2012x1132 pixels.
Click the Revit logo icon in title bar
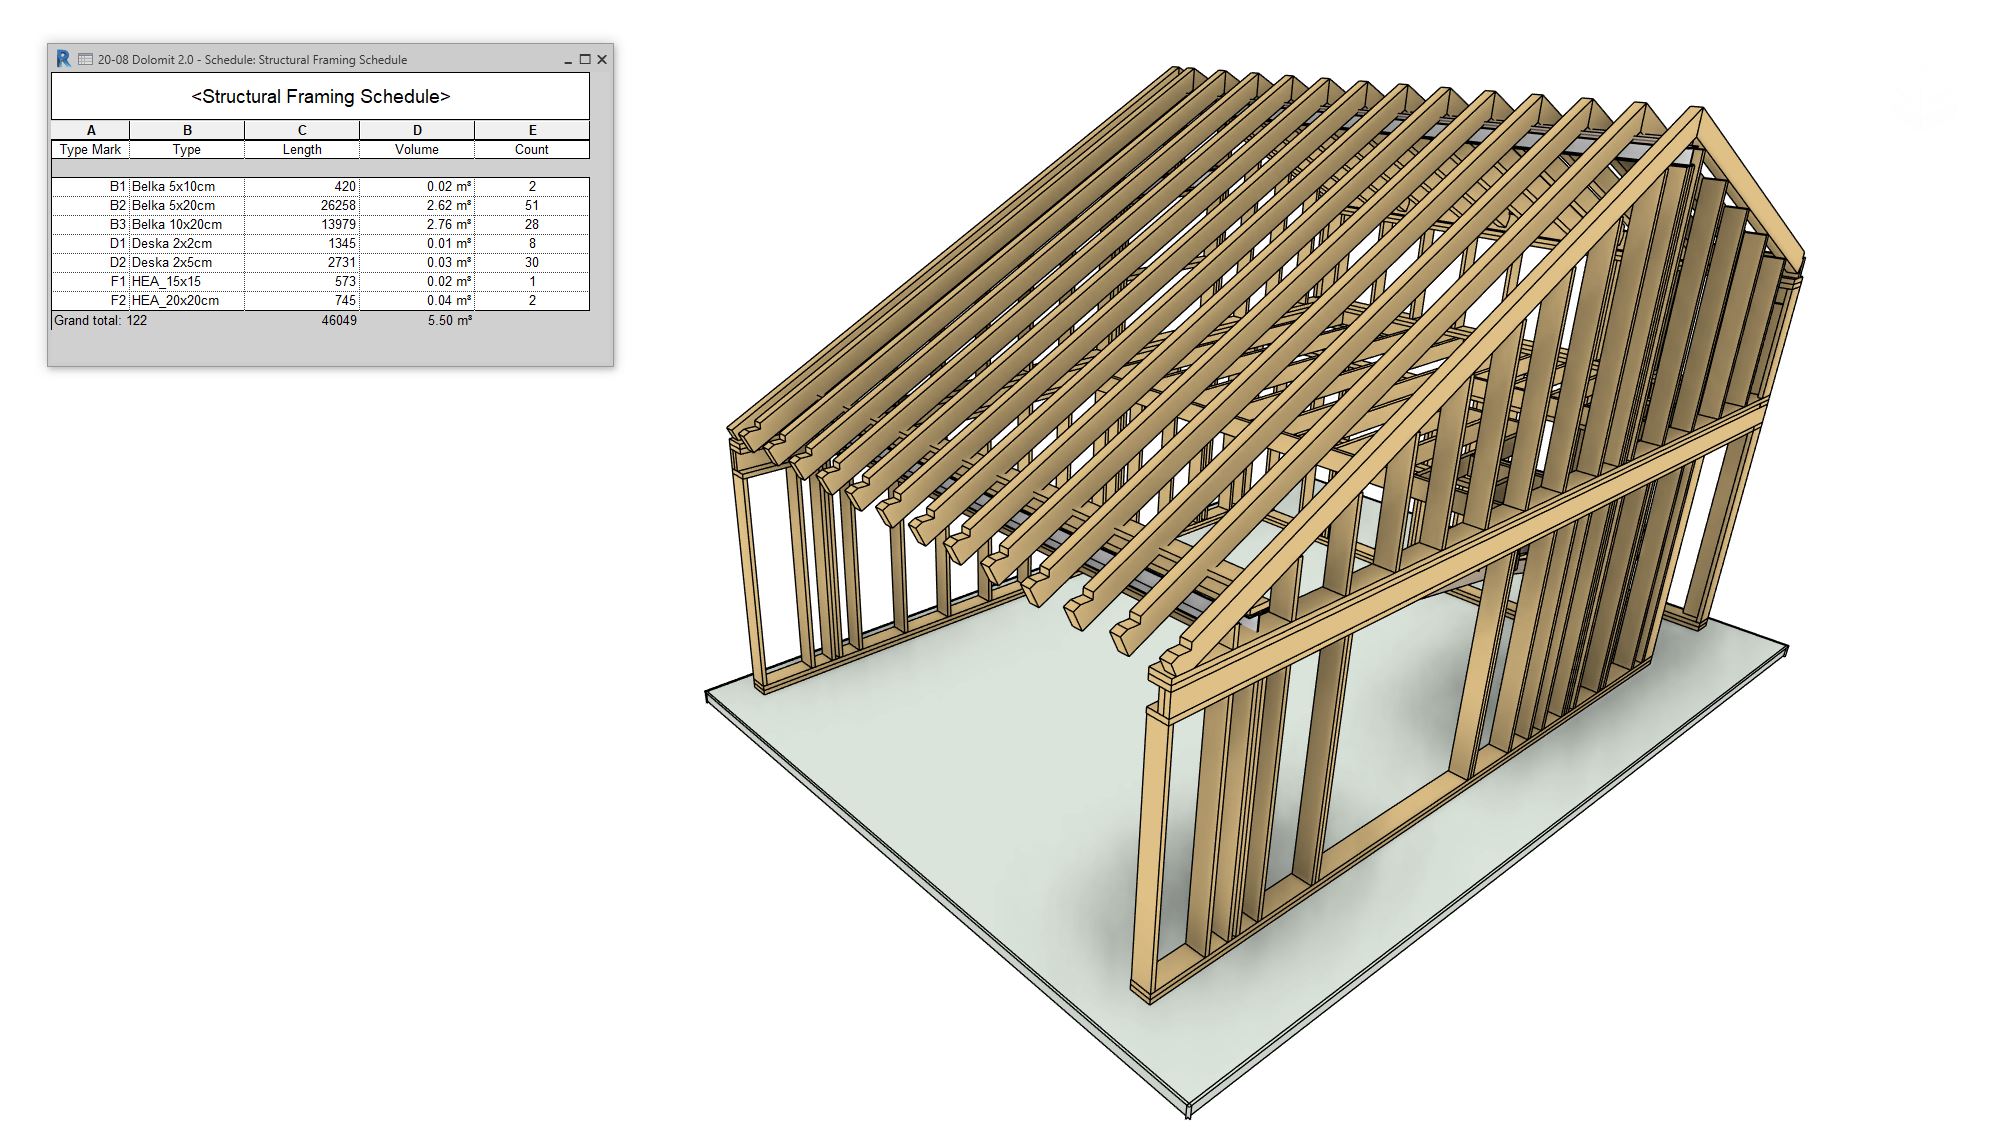pos(63,59)
